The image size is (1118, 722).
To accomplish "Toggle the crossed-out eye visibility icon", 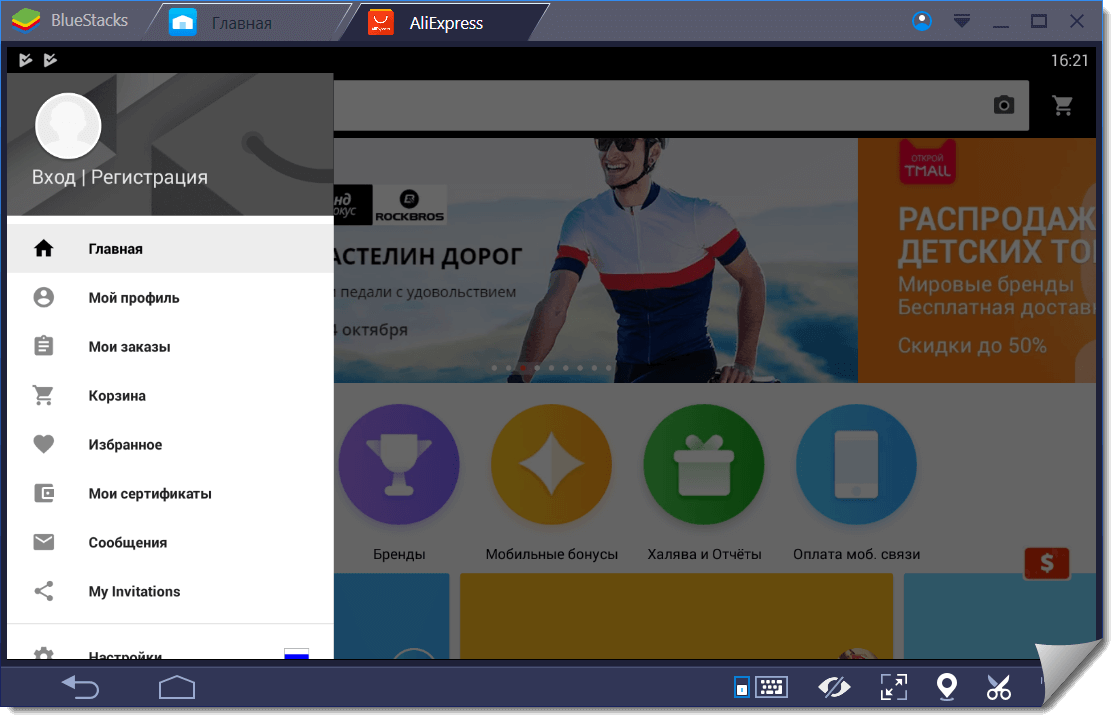I will point(833,687).
